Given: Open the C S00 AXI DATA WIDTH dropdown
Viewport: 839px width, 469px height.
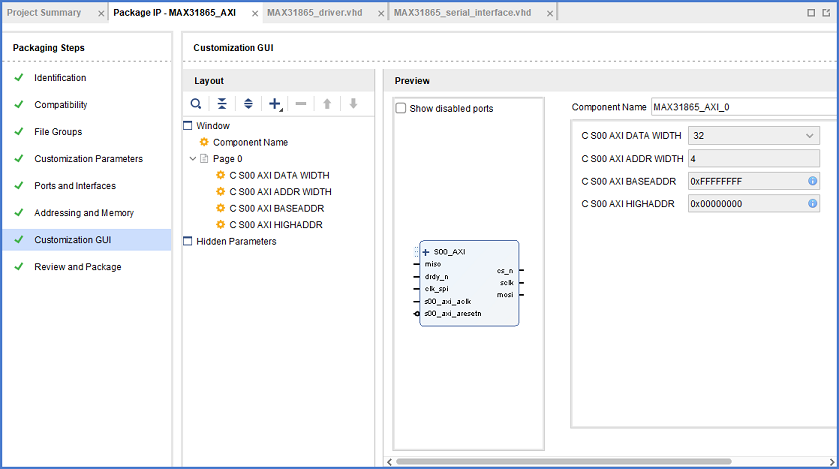Looking at the screenshot, I should pyautogui.click(x=754, y=136).
